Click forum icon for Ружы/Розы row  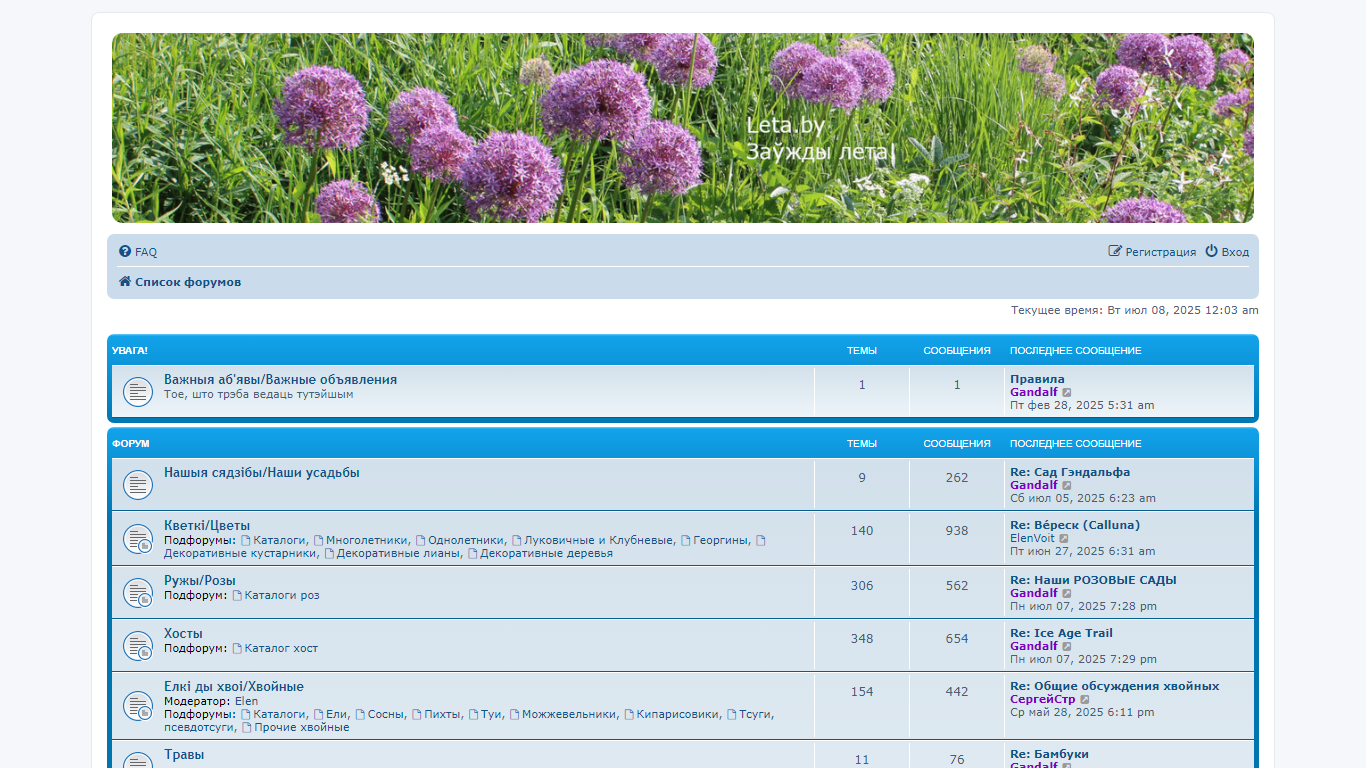[138, 592]
